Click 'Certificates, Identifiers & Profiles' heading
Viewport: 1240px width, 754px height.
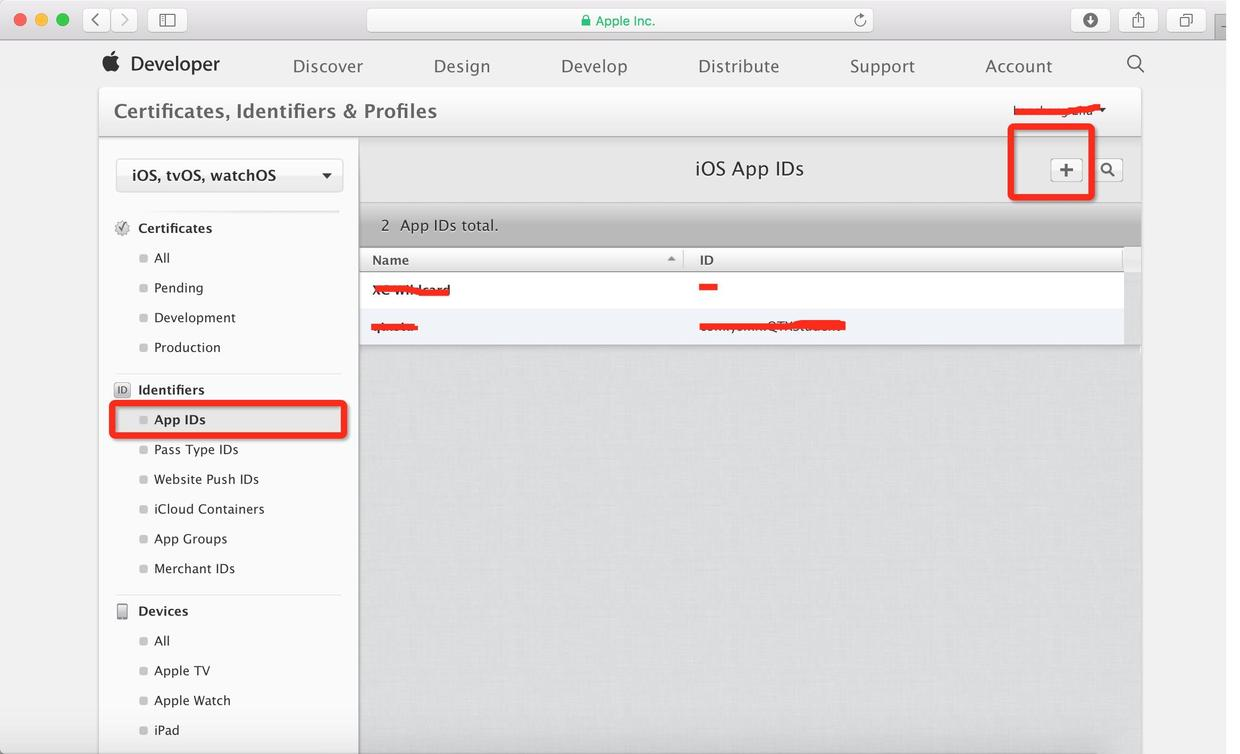pos(275,111)
